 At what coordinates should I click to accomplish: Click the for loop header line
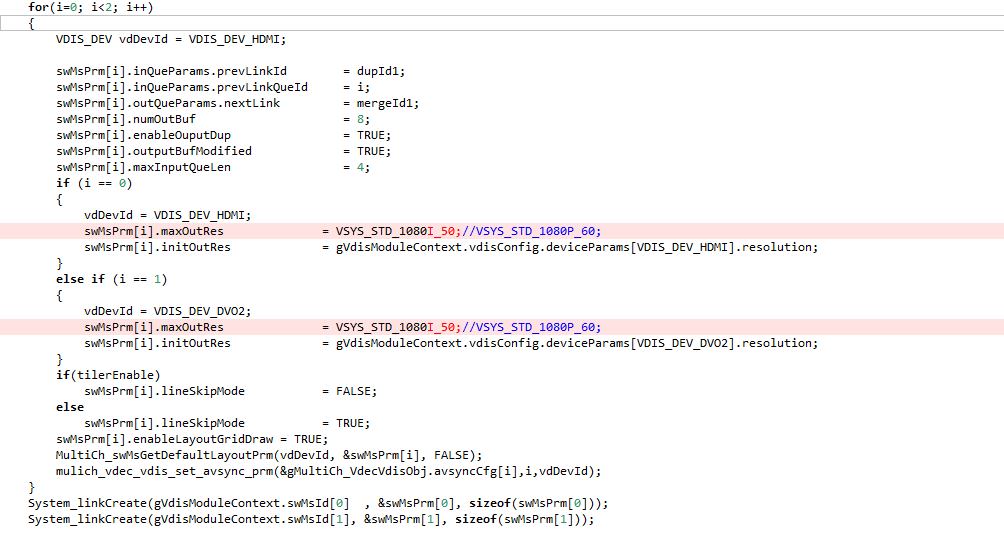click(x=90, y=7)
